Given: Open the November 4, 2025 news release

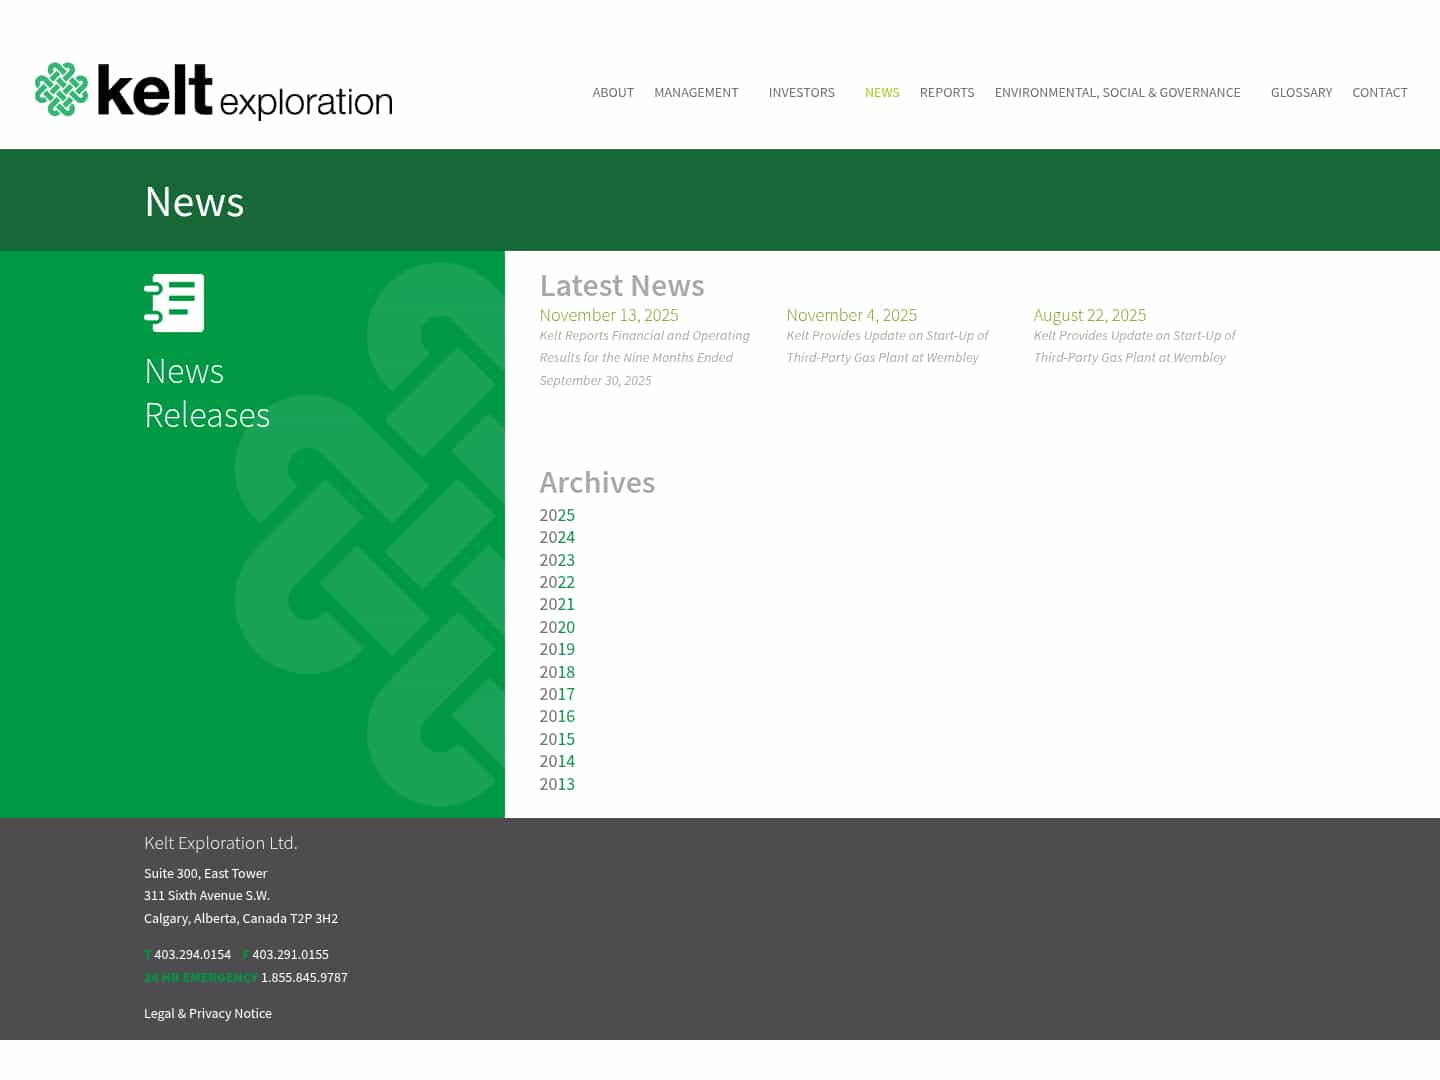Looking at the screenshot, I should 851,315.
